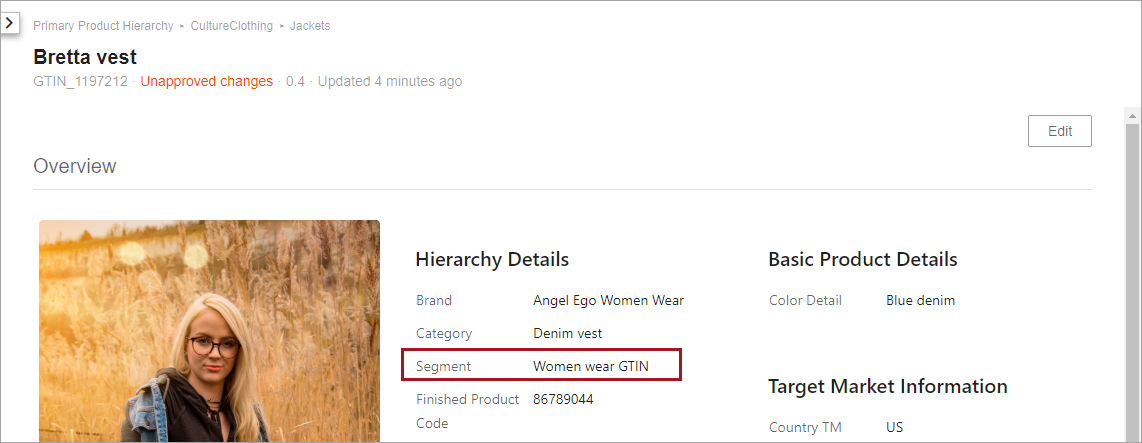Open Primary Product Hierarchy breadcrumb
1142x443 pixels.
pyautogui.click(x=103, y=26)
